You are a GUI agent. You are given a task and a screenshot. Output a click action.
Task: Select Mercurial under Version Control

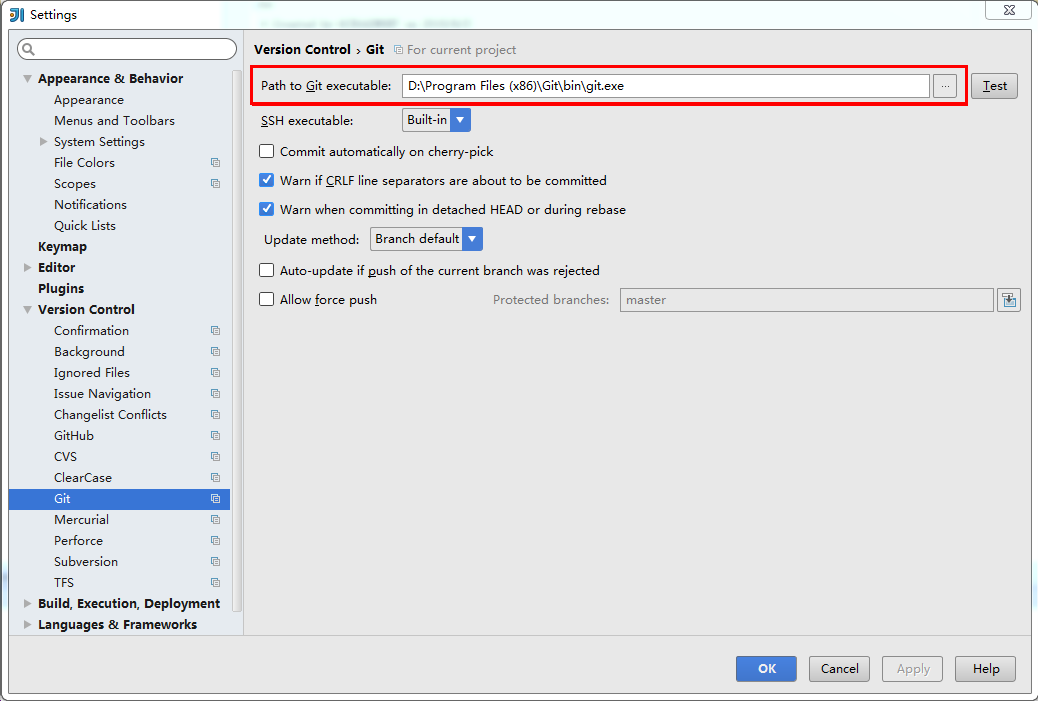pos(81,520)
